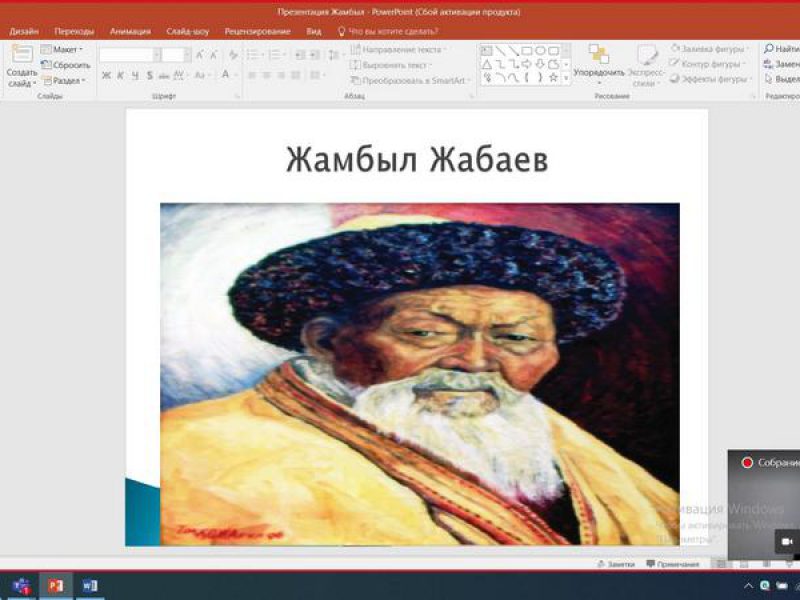Expand Выровнять текст alignment menu
Image resolution: width=800 pixels, height=600 pixels.
(391, 65)
